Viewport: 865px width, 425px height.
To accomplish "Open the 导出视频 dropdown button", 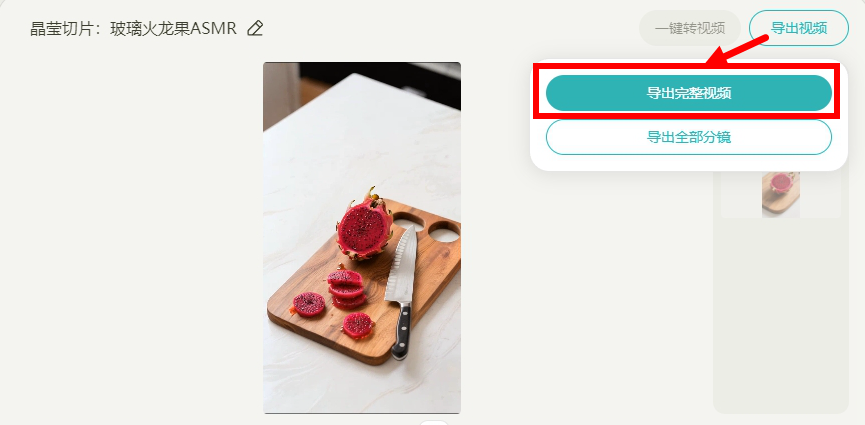I will pos(798,28).
